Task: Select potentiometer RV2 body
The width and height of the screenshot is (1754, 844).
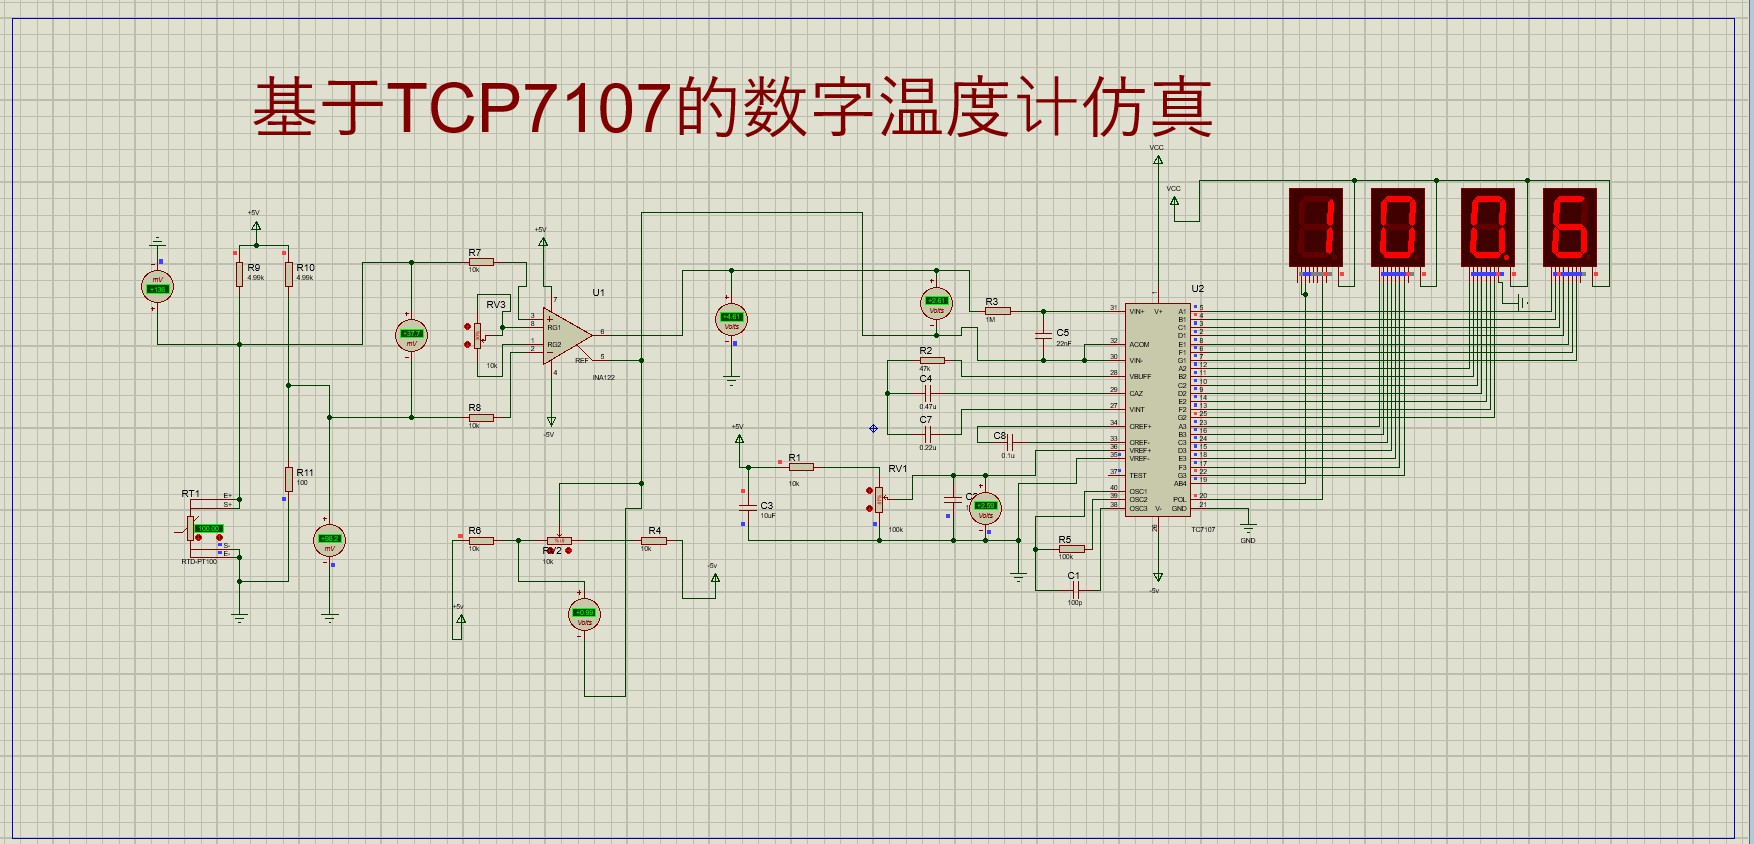Action: [x=559, y=540]
